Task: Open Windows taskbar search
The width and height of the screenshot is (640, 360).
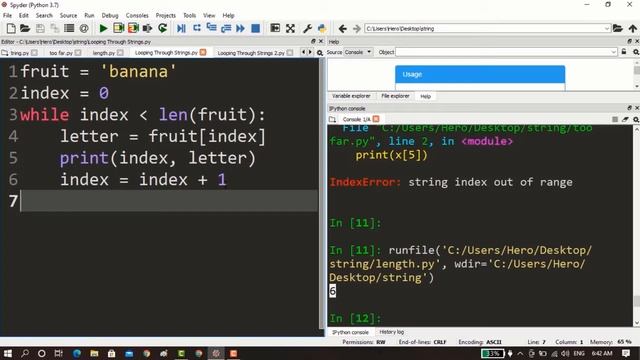Action: pos(25,353)
